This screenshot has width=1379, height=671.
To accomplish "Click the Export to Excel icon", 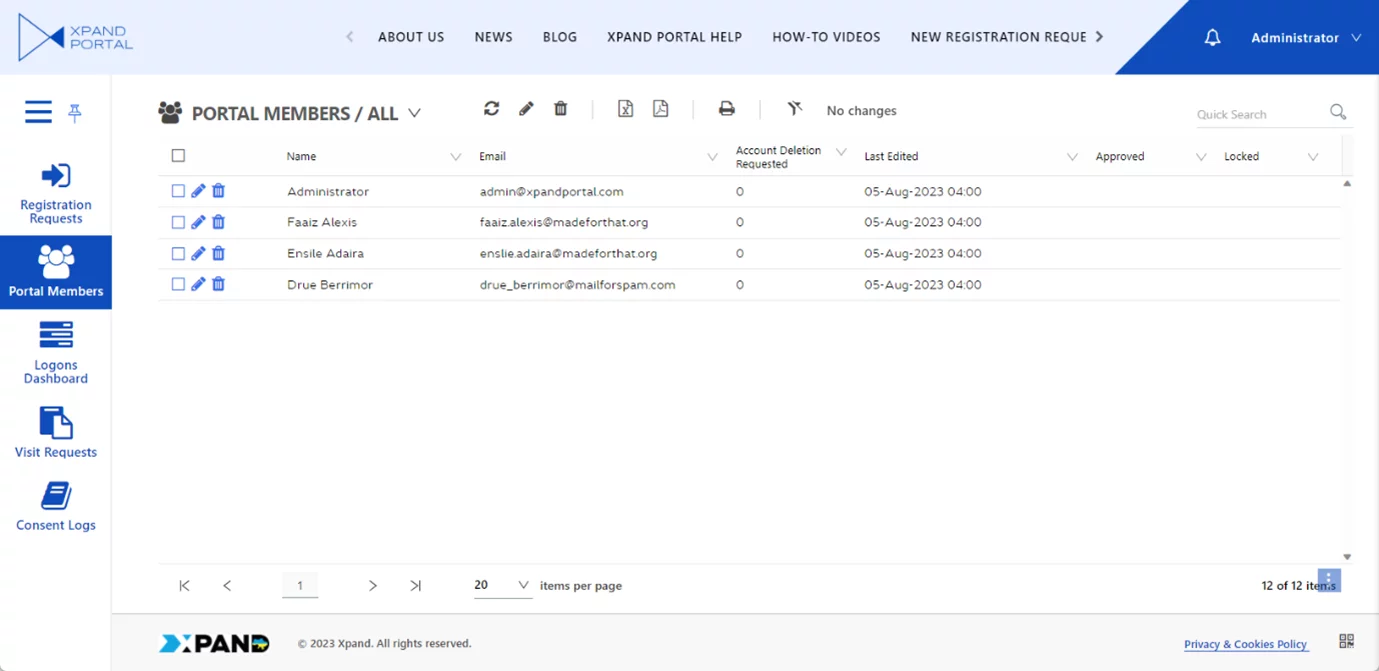I will click(x=625, y=109).
